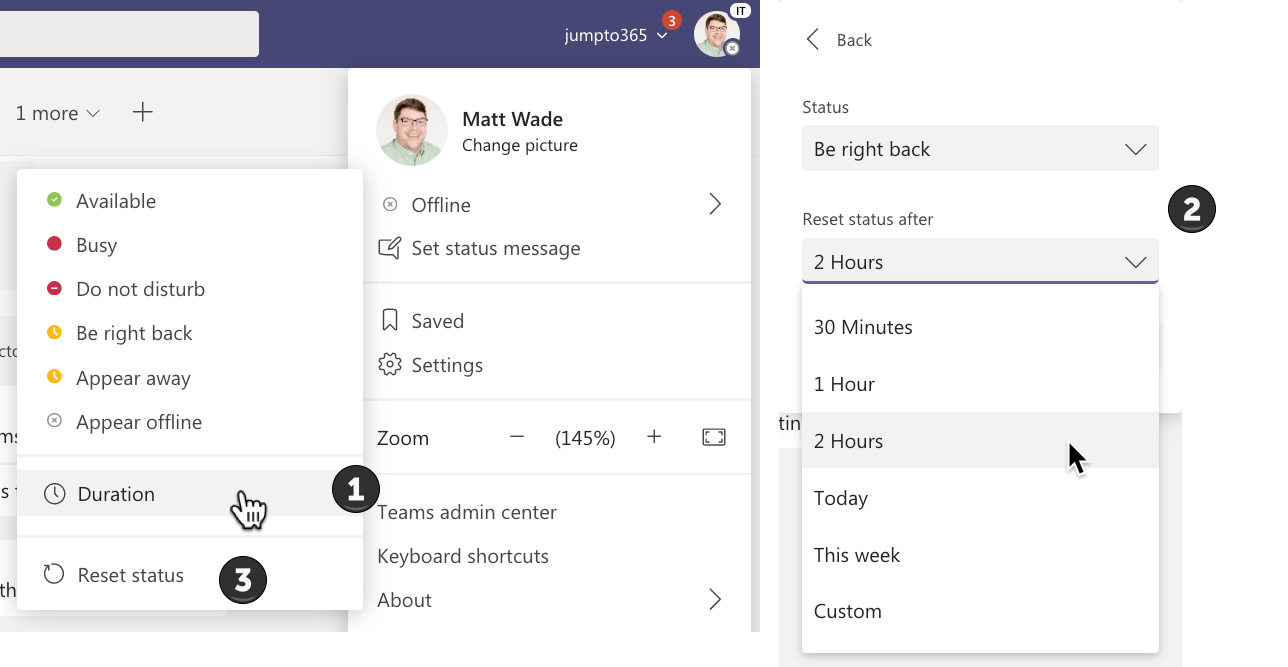The width and height of the screenshot is (1288, 667).
Task: Choose Appear offline status
Action: click(x=190, y=422)
